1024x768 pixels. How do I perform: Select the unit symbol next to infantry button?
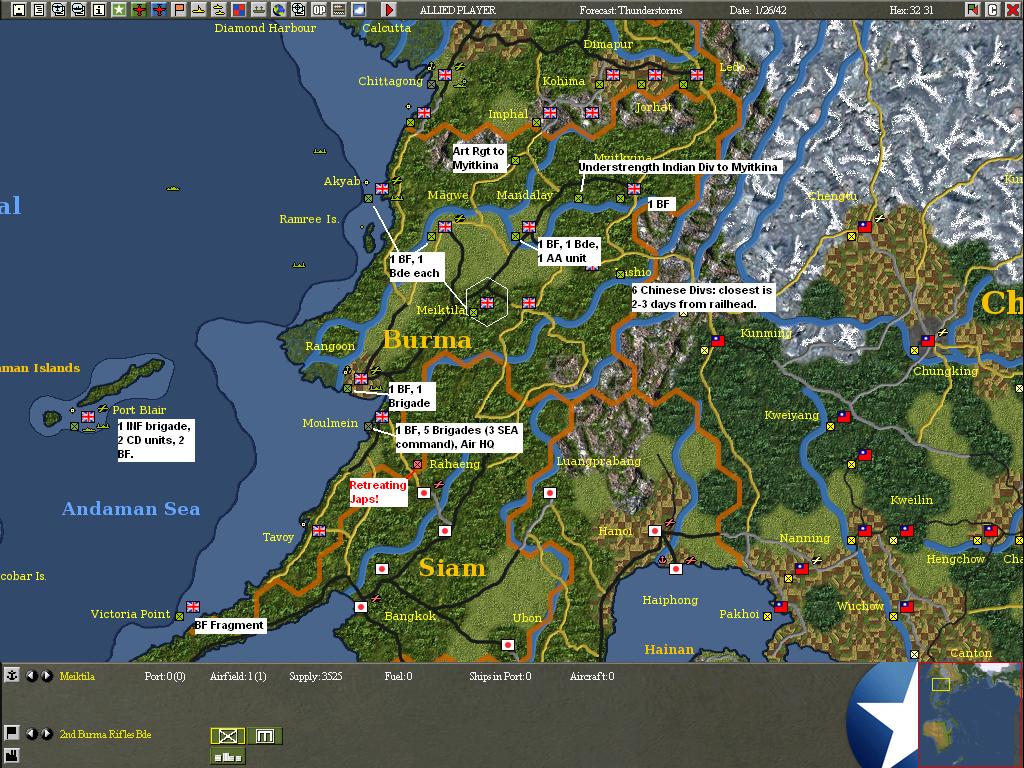[x=264, y=736]
